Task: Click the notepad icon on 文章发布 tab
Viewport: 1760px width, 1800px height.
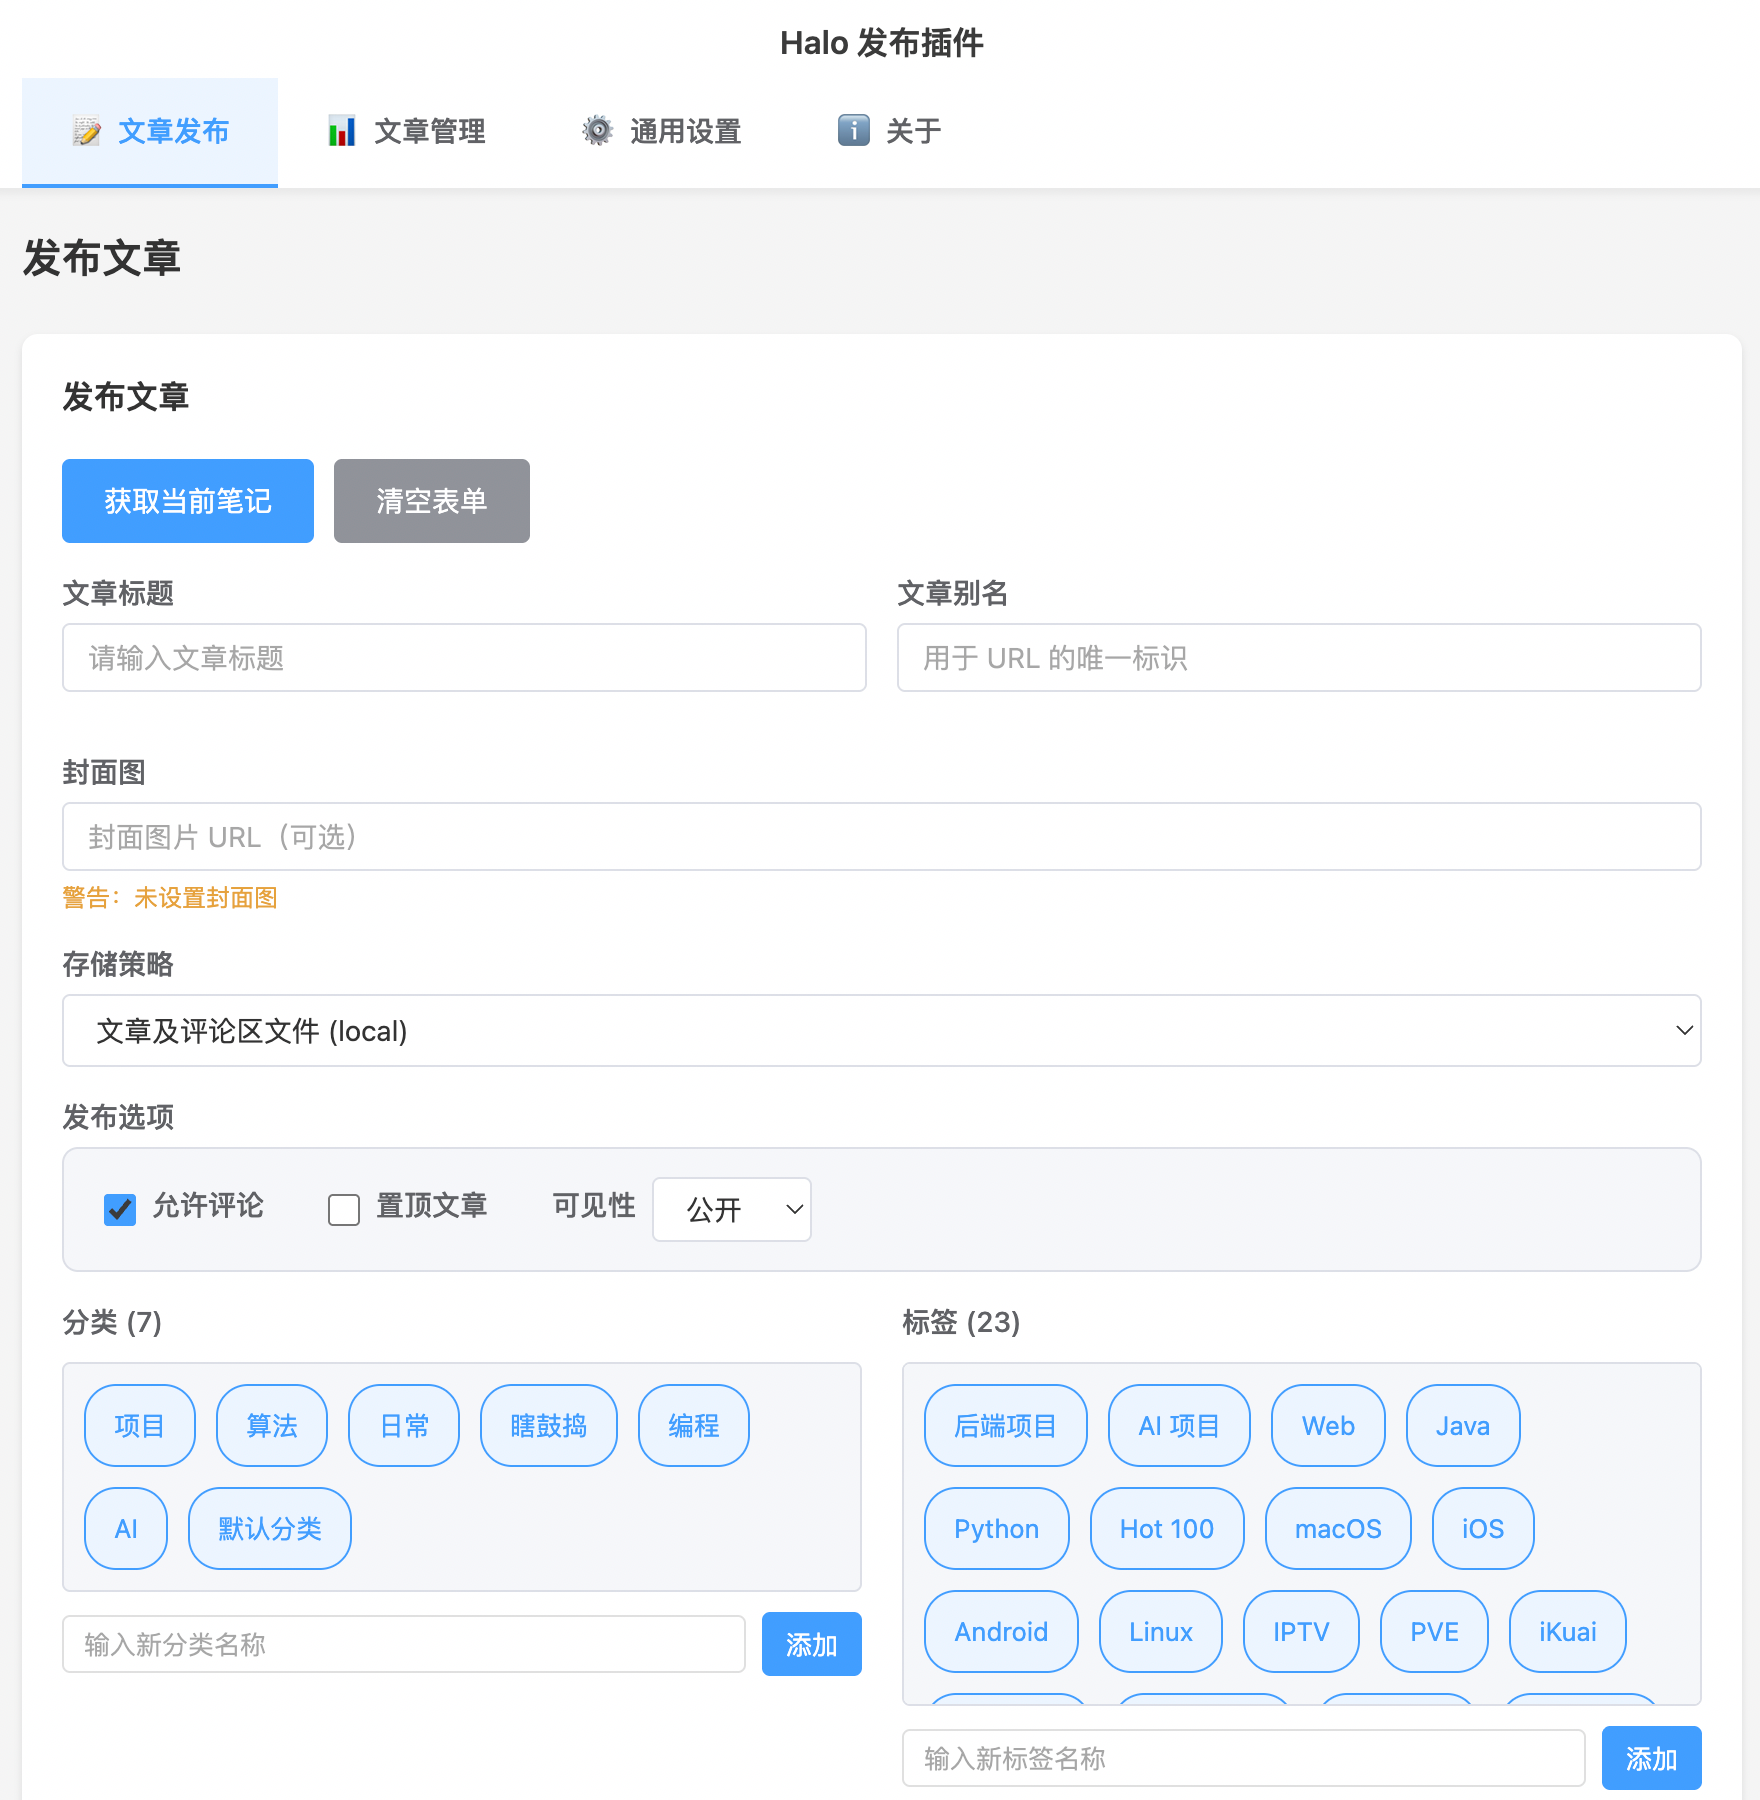Action: click(87, 131)
